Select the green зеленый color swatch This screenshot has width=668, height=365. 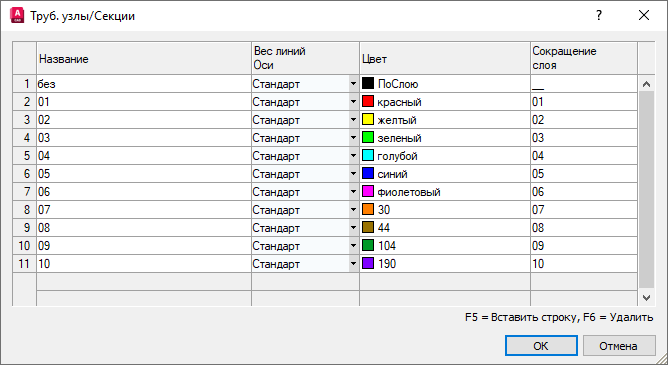tap(368, 137)
